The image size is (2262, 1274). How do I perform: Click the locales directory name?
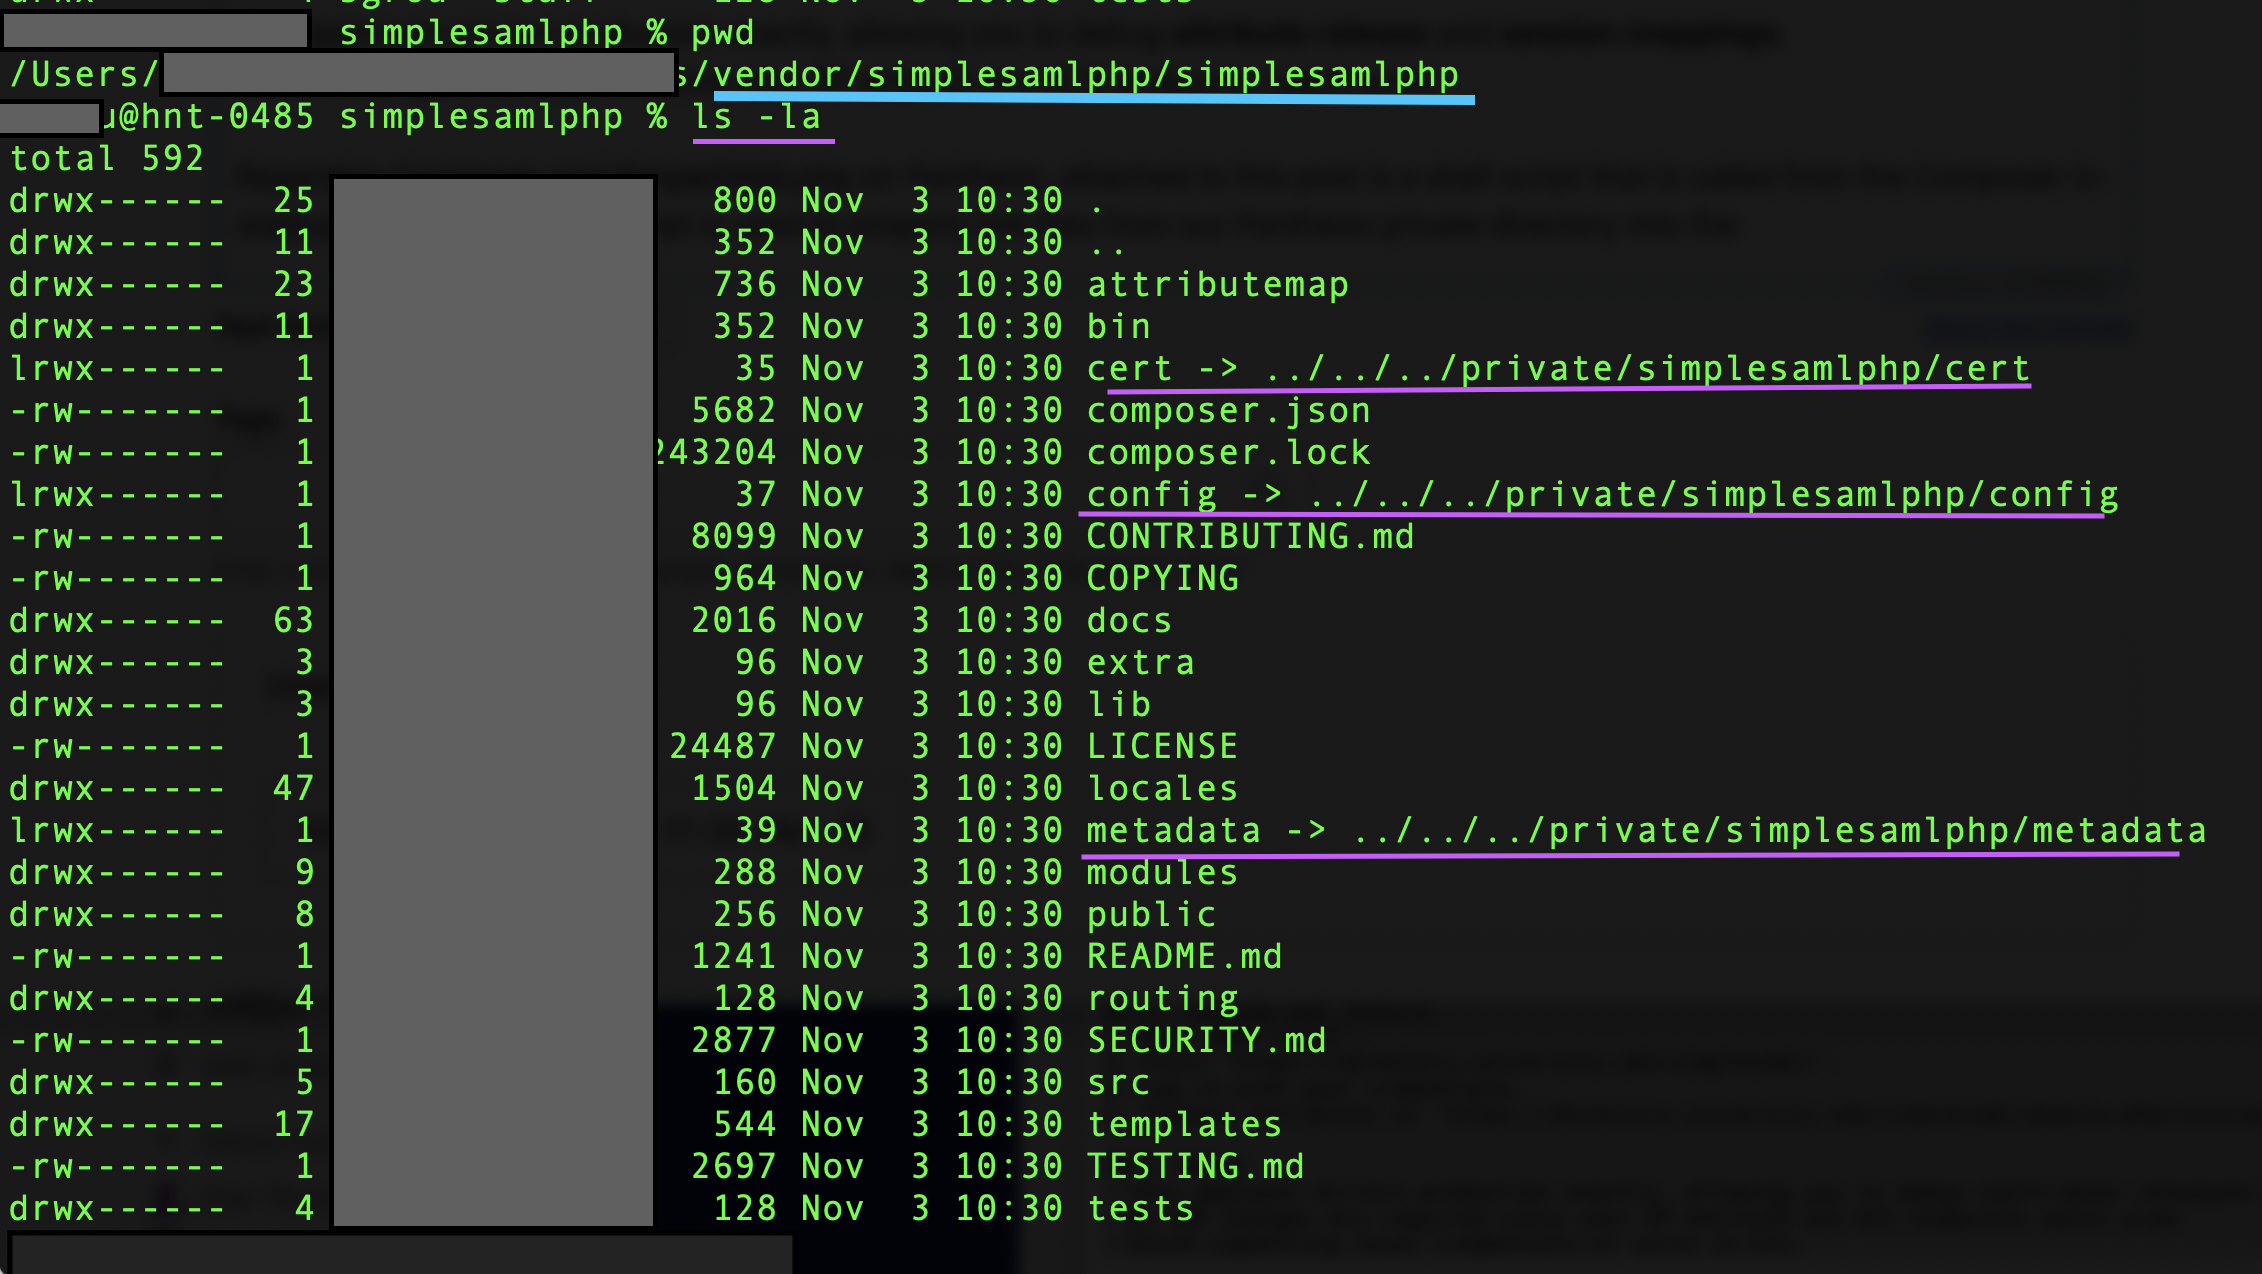tap(1162, 788)
